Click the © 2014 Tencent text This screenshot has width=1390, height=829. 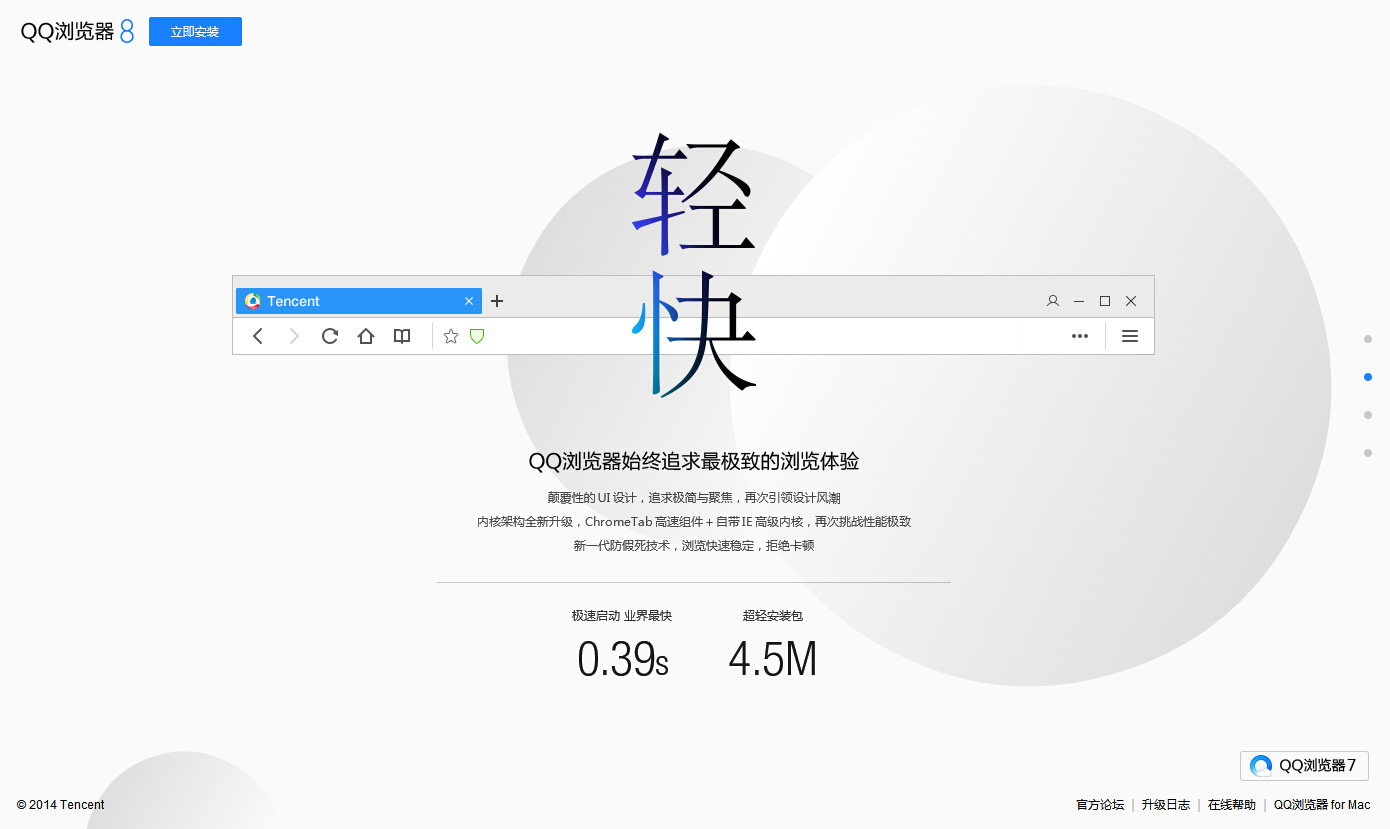click(61, 805)
